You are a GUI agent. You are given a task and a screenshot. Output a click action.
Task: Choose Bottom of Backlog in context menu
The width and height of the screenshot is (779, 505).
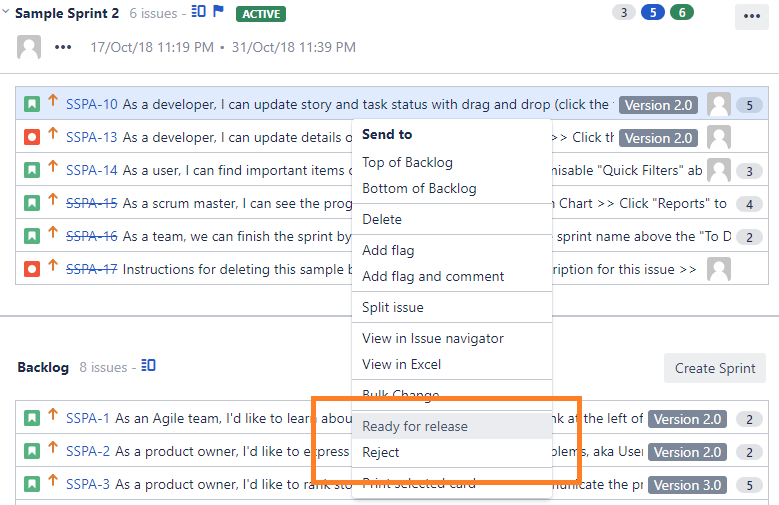[x=452, y=188]
